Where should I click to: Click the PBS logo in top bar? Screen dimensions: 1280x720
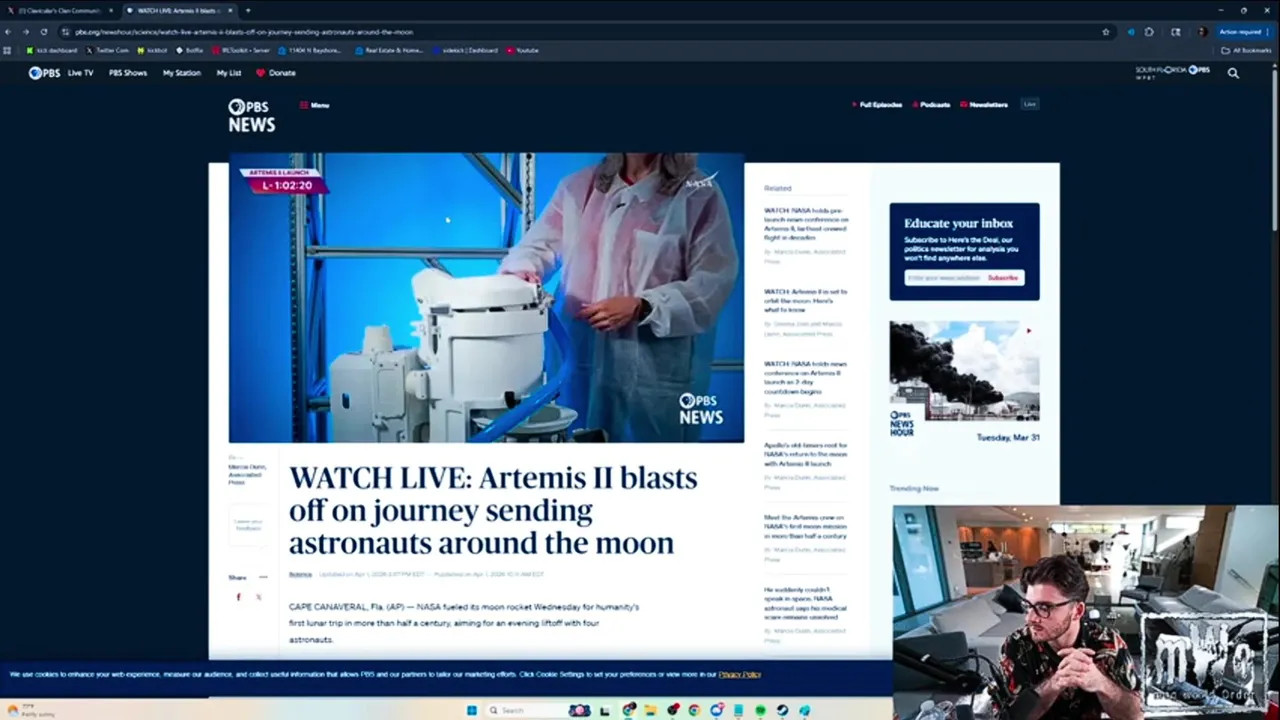tap(44, 73)
